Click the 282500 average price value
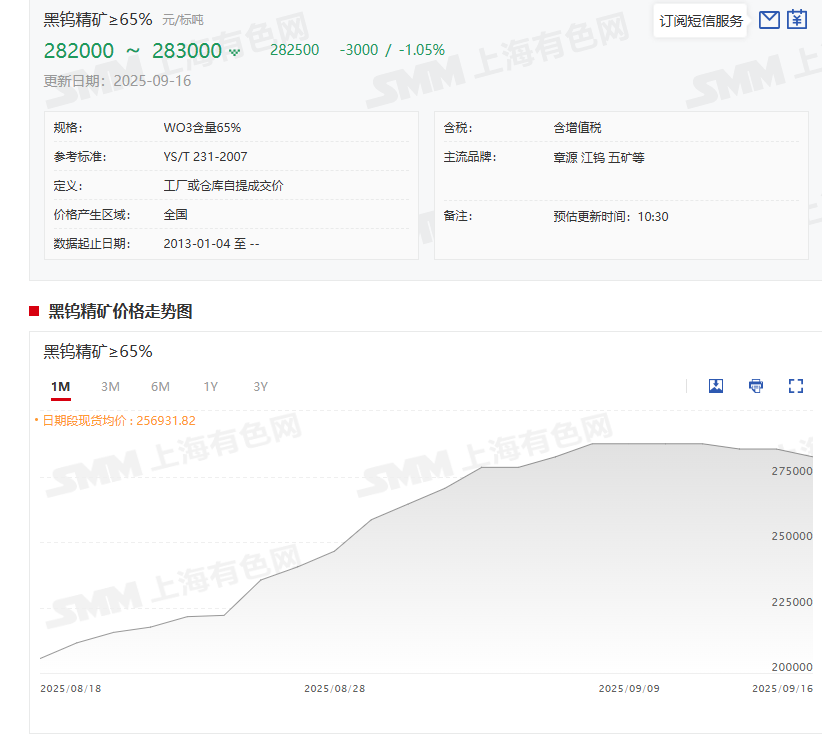 [x=295, y=50]
